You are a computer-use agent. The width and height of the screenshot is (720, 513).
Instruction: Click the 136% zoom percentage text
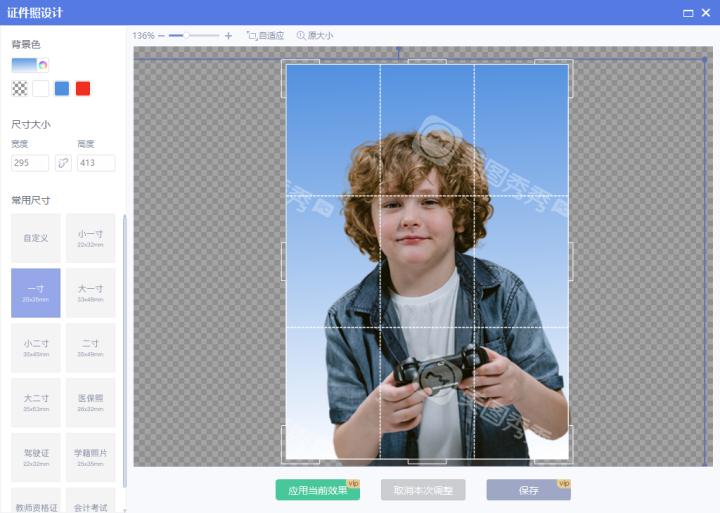click(x=143, y=36)
